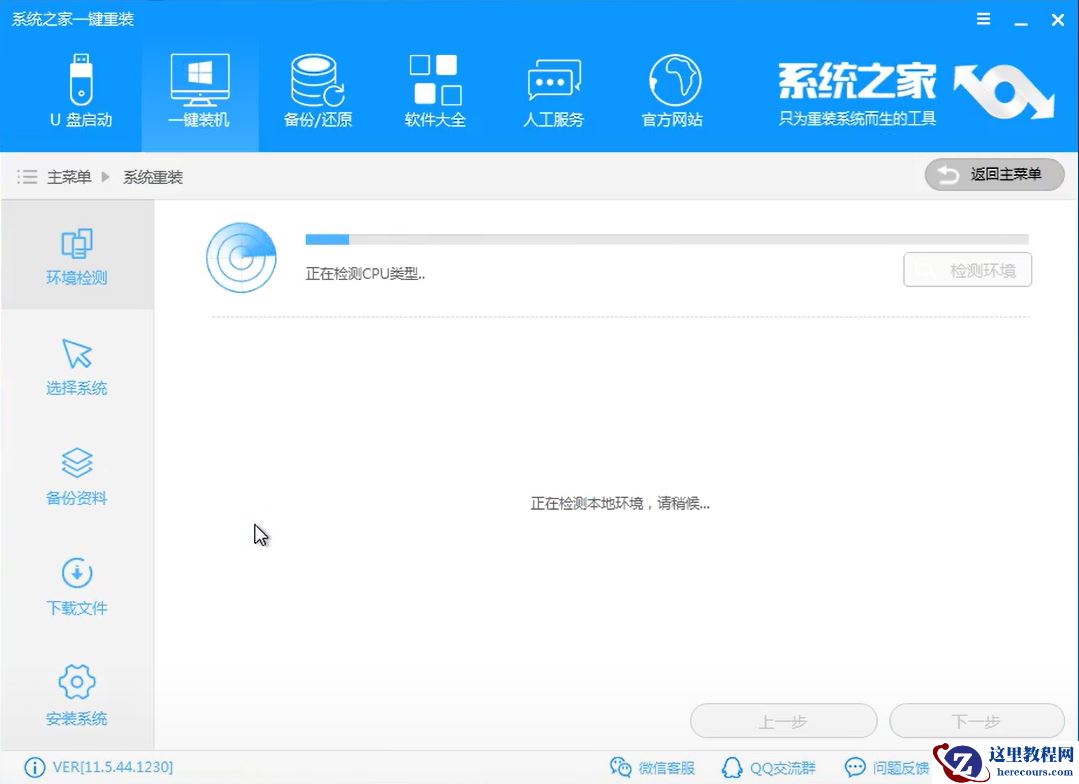This screenshot has width=1079, height=784.
Task: Select the 备份资料 data backup step
Action: (x=77, y=475)
